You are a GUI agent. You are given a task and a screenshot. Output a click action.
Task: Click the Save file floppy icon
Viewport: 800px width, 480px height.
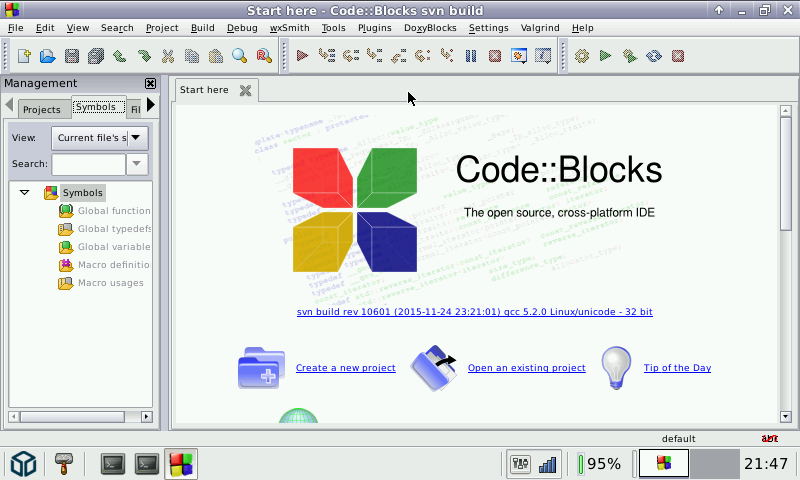click(x=71, y=56)
